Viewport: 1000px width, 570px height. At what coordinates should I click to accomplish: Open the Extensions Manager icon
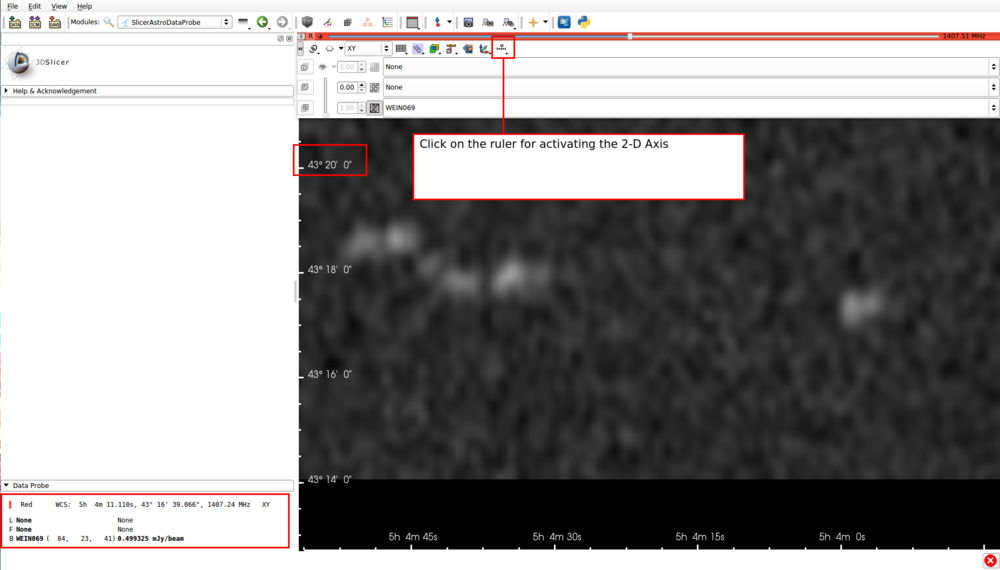point(564,22)
